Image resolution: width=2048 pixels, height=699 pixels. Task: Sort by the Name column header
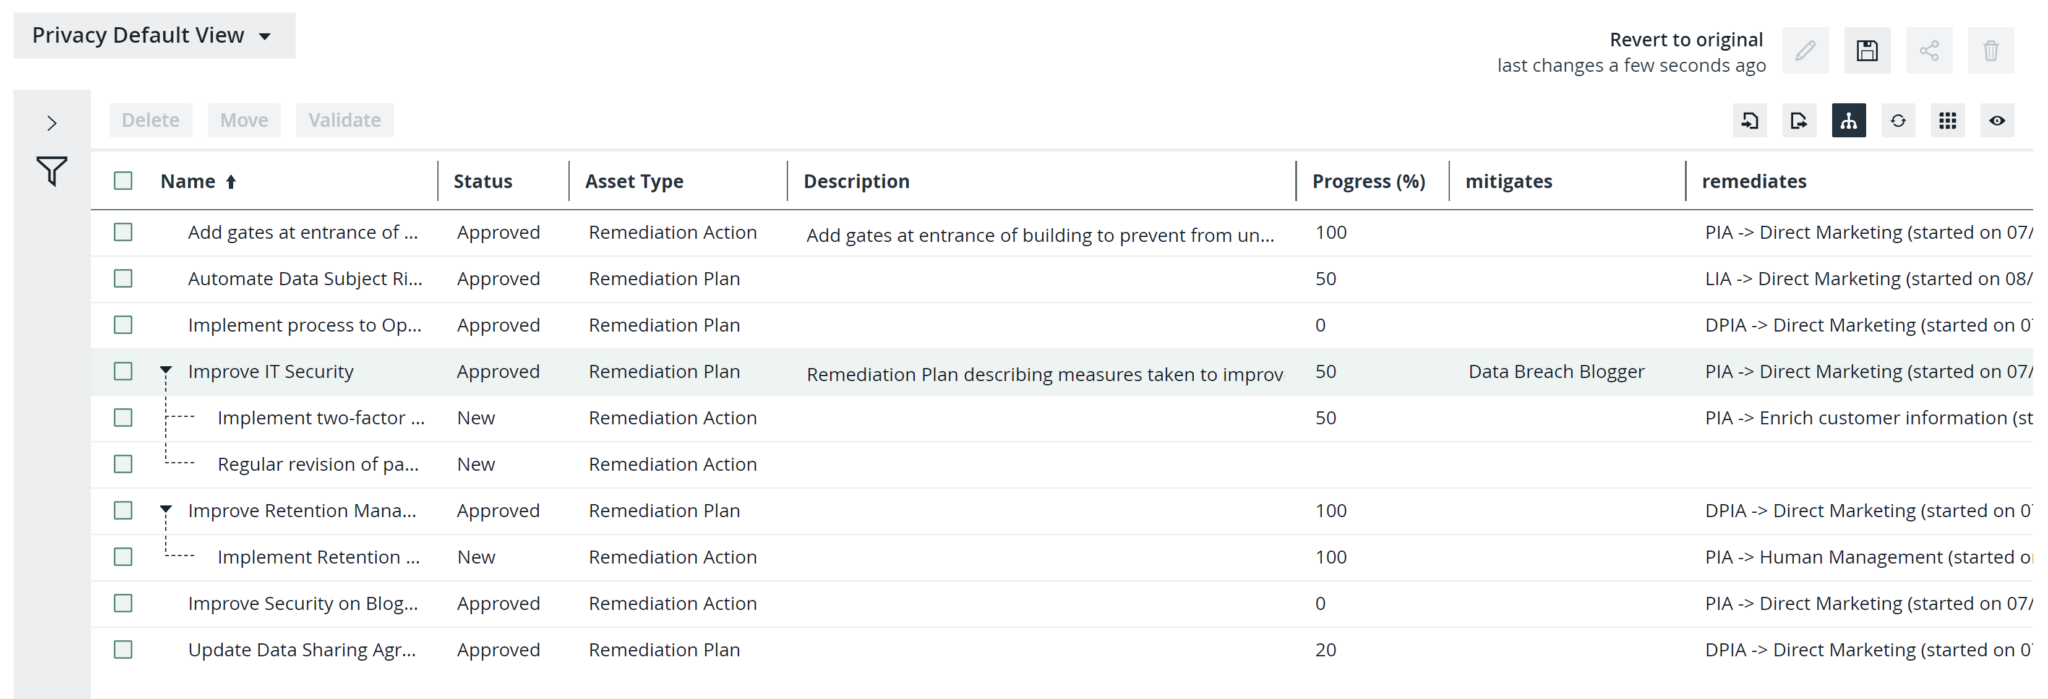pos(188,181)
